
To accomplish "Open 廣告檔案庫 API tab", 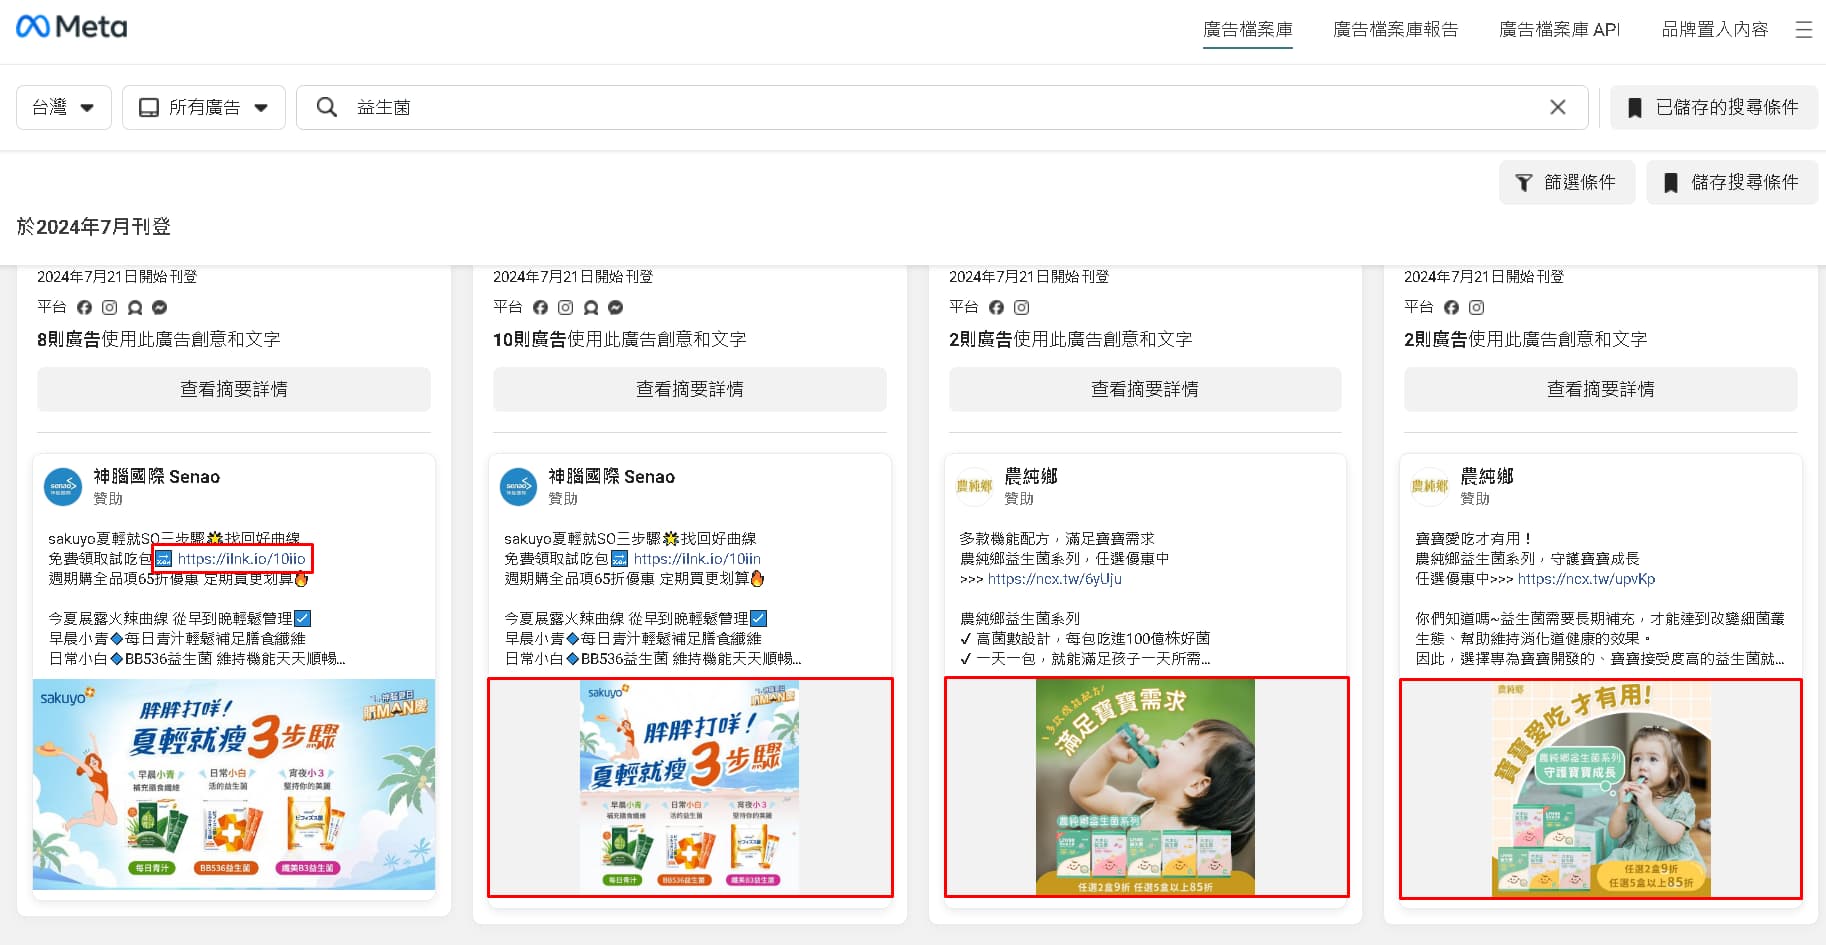I will tap(1559, 30).
